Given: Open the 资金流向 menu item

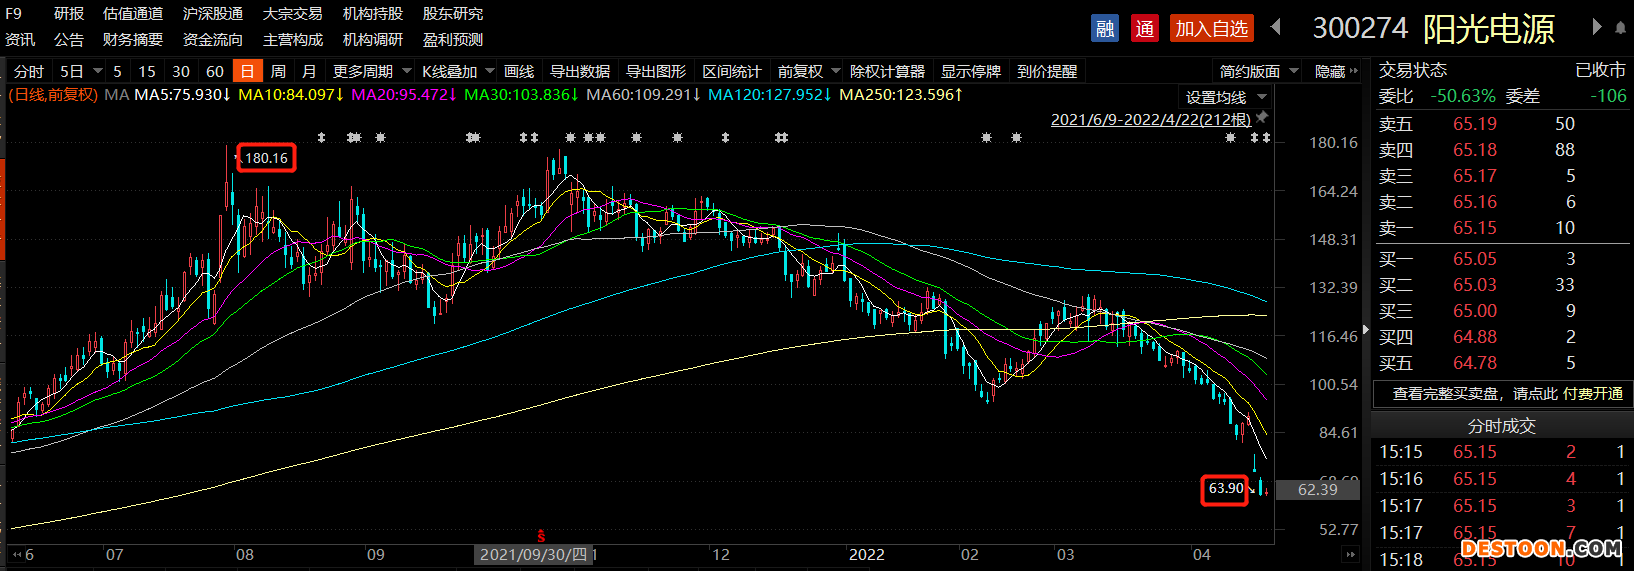Looking at the screenshot, I should pyautogui.click(x=212, y=39).
